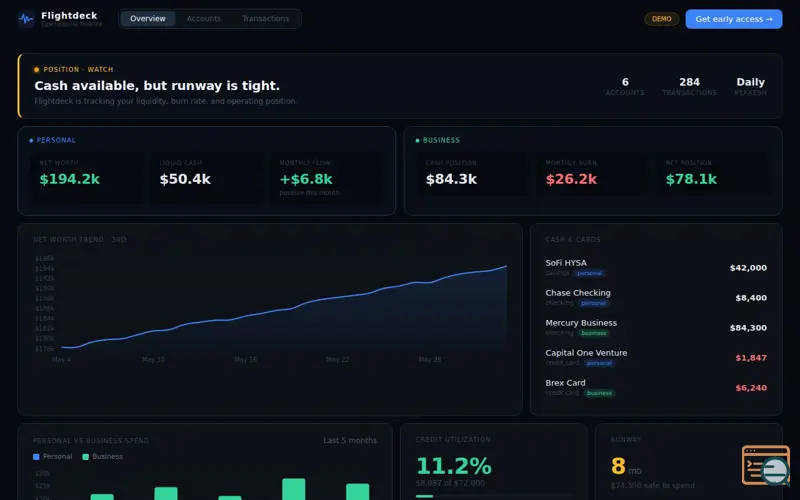Screen dimensions: 800x500
Task: Click the May 10 axis label
Action: (154, 360)
